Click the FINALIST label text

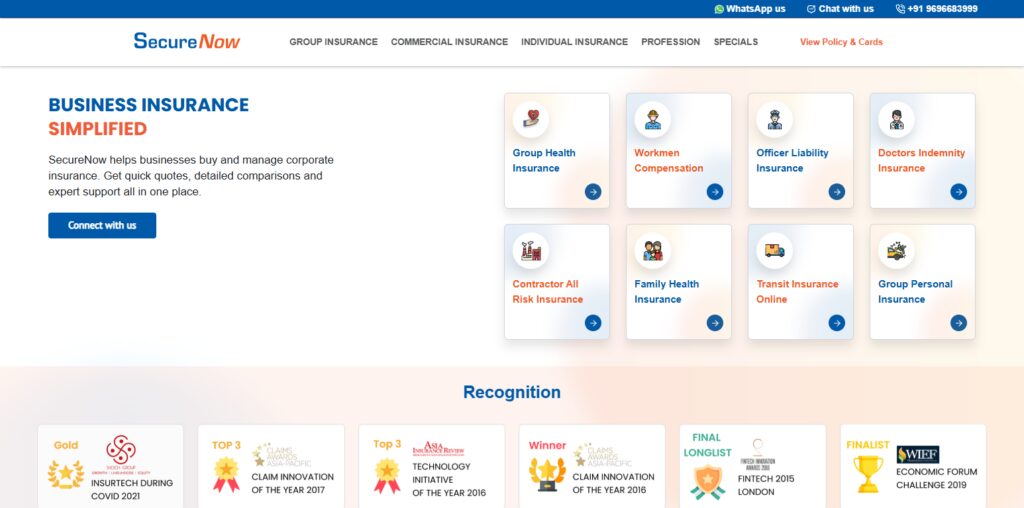[868, 445]
